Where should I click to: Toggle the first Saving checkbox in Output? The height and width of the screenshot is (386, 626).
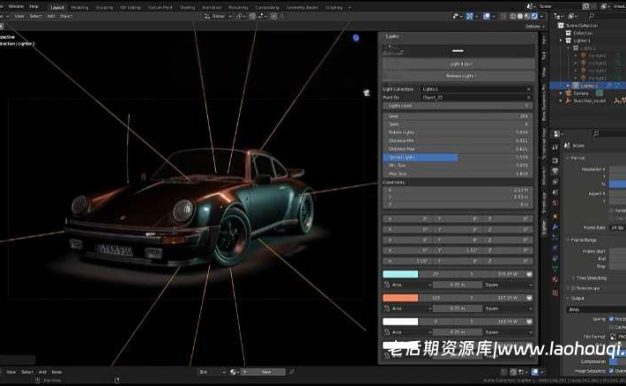click(611, 319)
